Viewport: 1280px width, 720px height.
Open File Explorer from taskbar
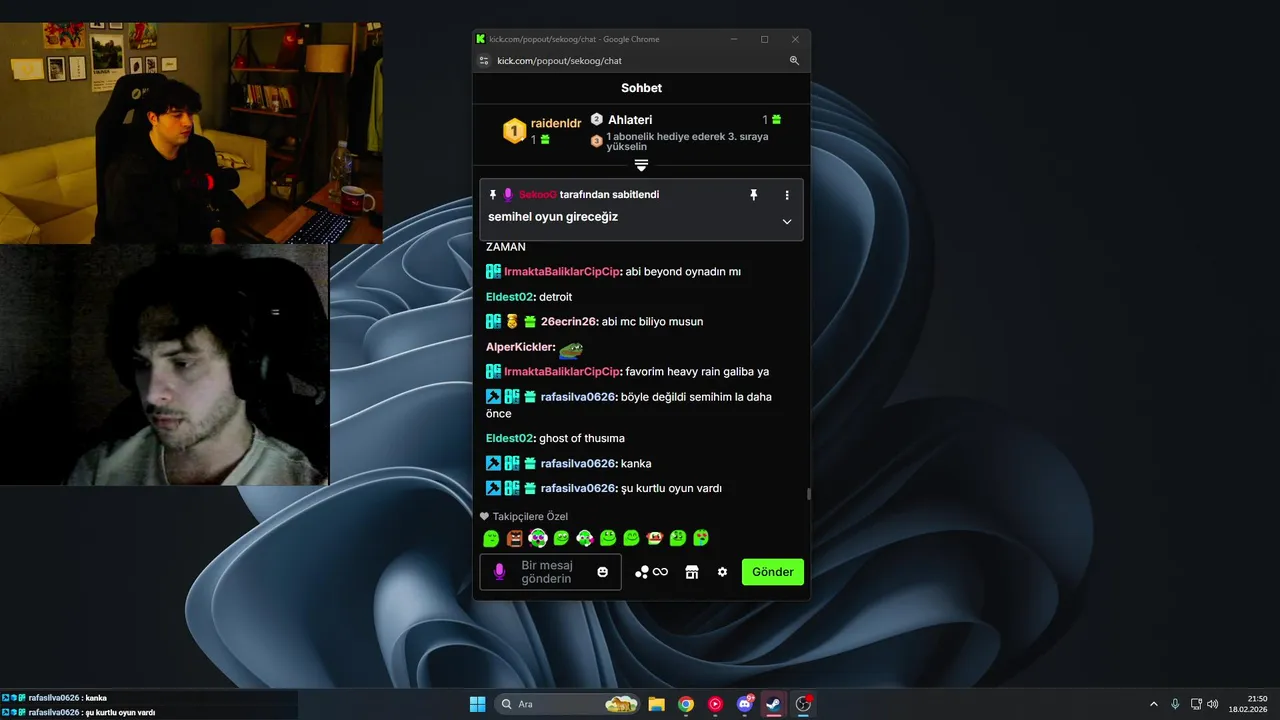point(656,704)
